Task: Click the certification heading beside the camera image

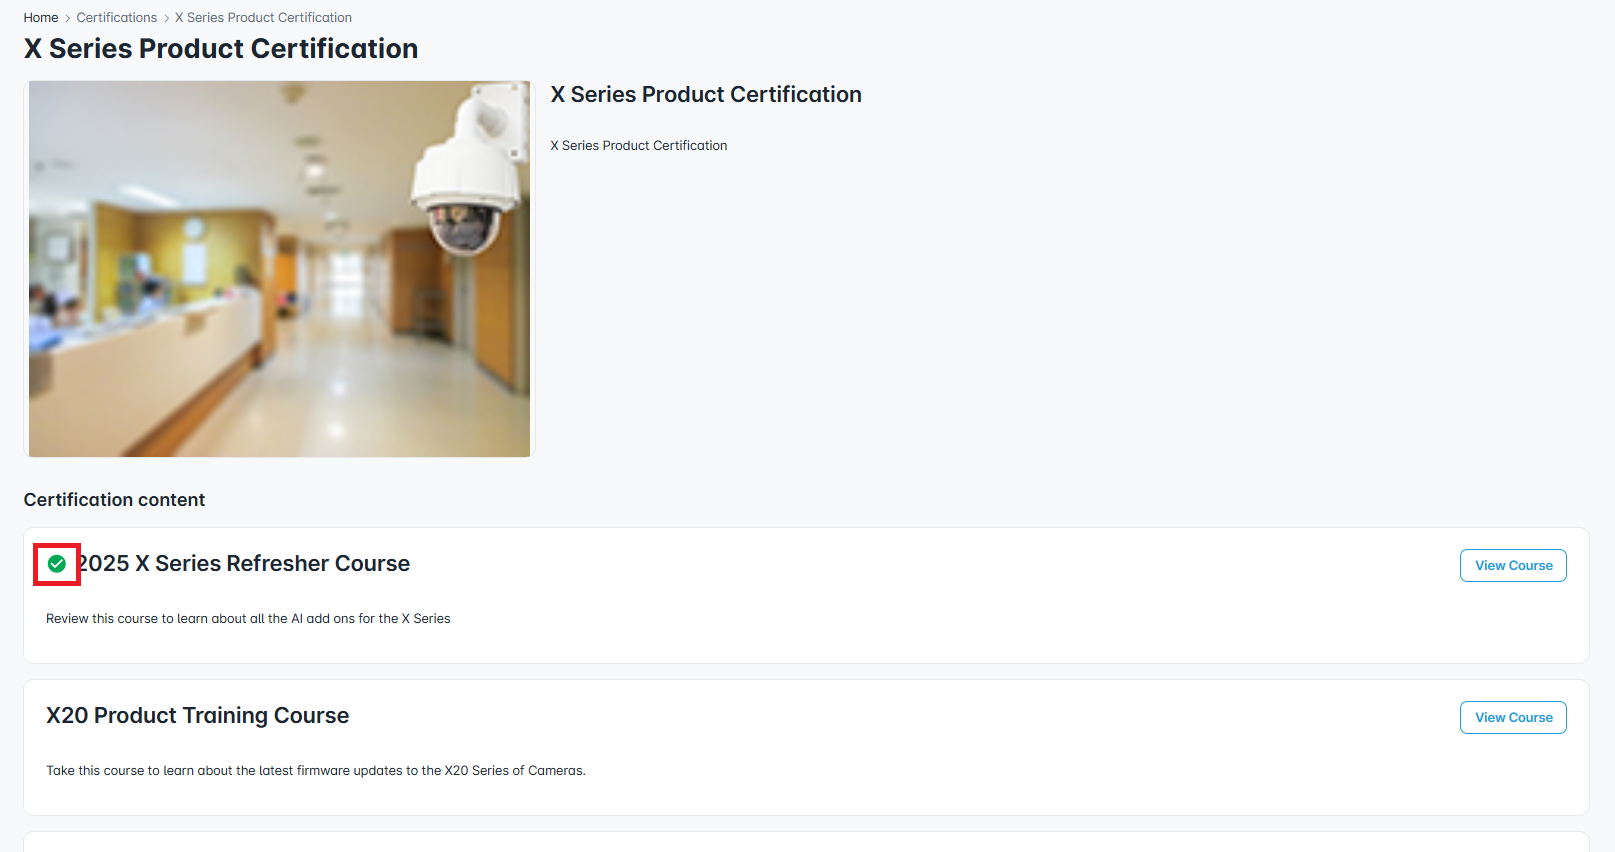Action: coord(706,95)
